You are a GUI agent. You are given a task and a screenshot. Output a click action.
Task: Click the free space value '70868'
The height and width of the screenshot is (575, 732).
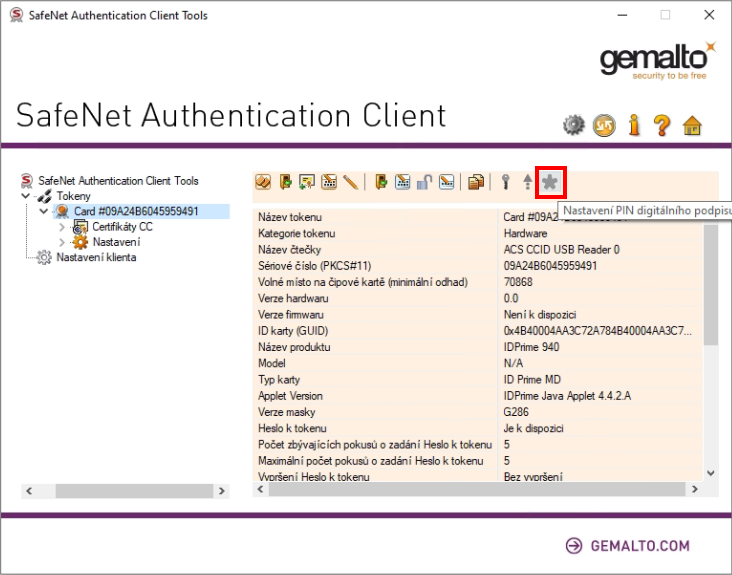pos(518,282)
